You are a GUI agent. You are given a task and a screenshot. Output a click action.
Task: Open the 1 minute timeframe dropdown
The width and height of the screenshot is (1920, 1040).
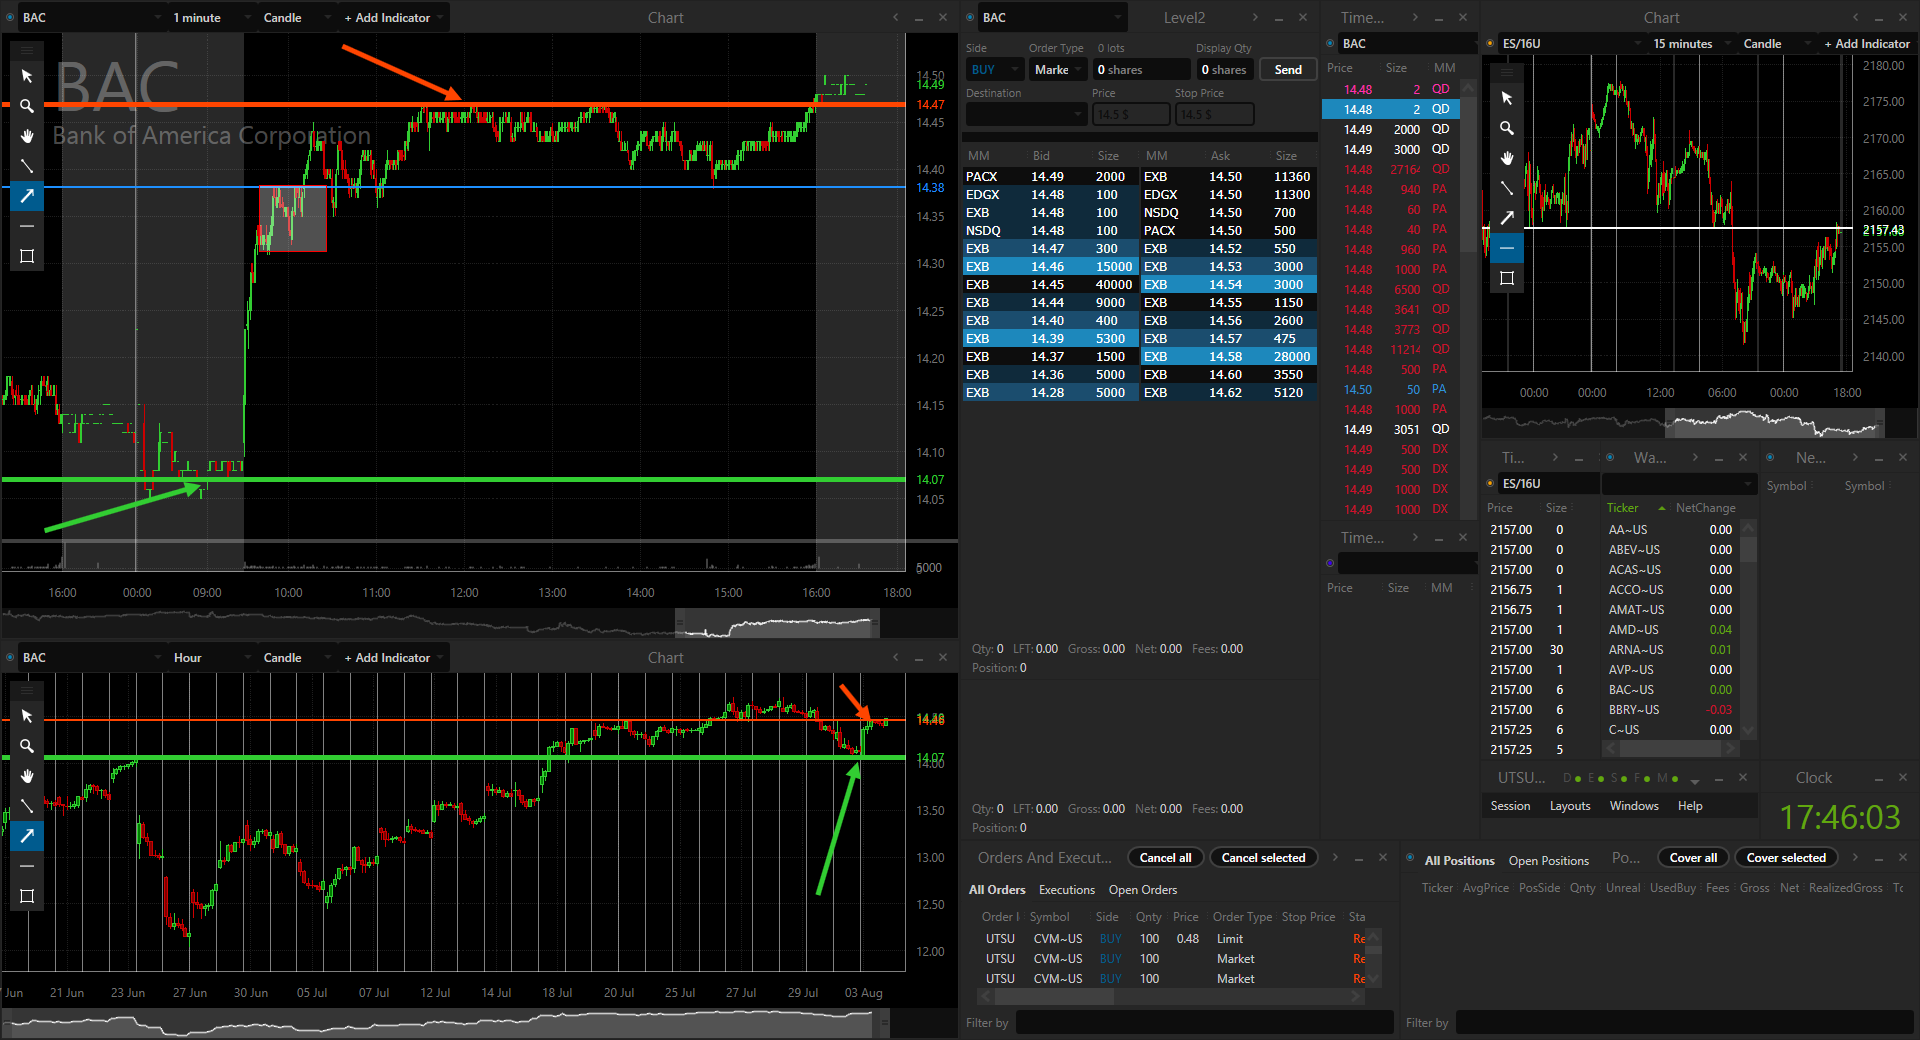tap(210, 17)
